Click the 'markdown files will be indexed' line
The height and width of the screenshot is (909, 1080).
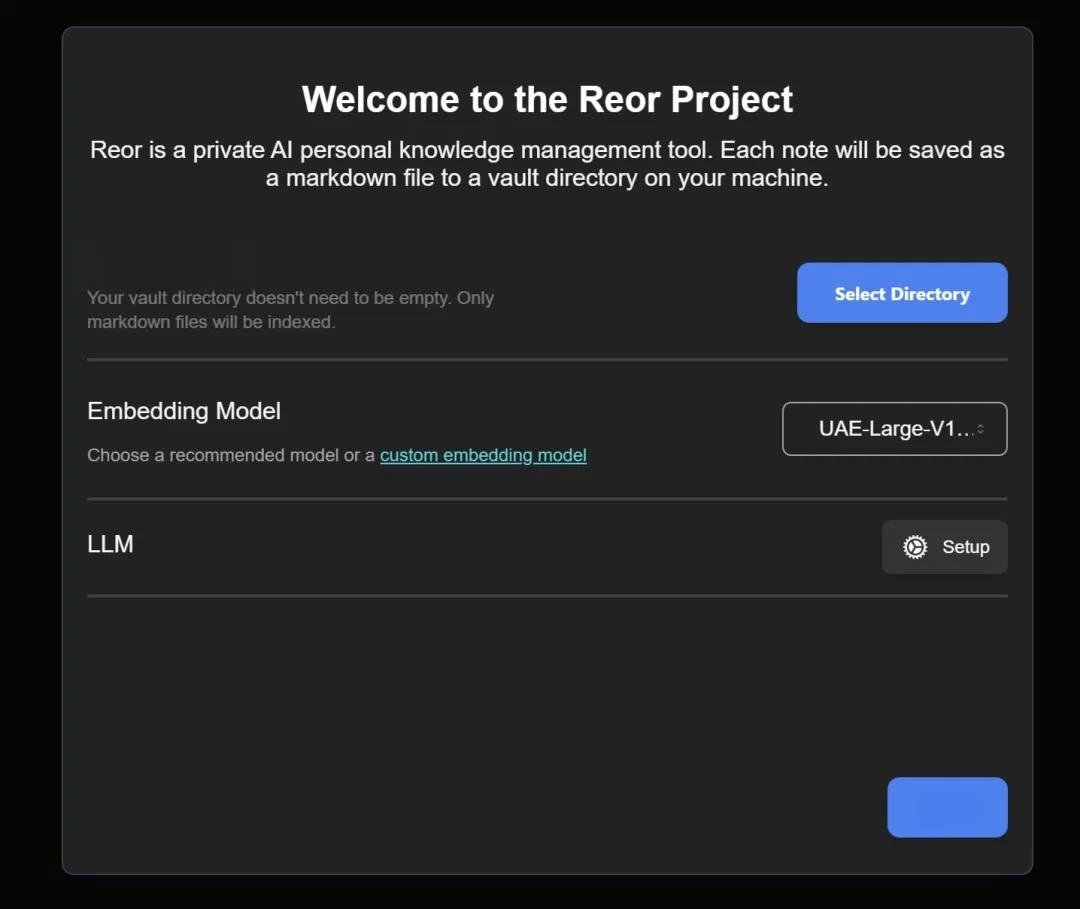coord(211,322)
